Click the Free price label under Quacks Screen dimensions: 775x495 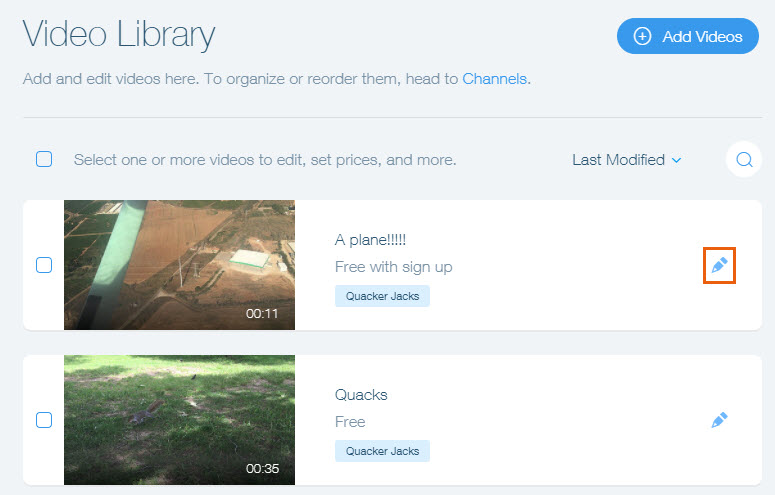click(x=350, y=422)
